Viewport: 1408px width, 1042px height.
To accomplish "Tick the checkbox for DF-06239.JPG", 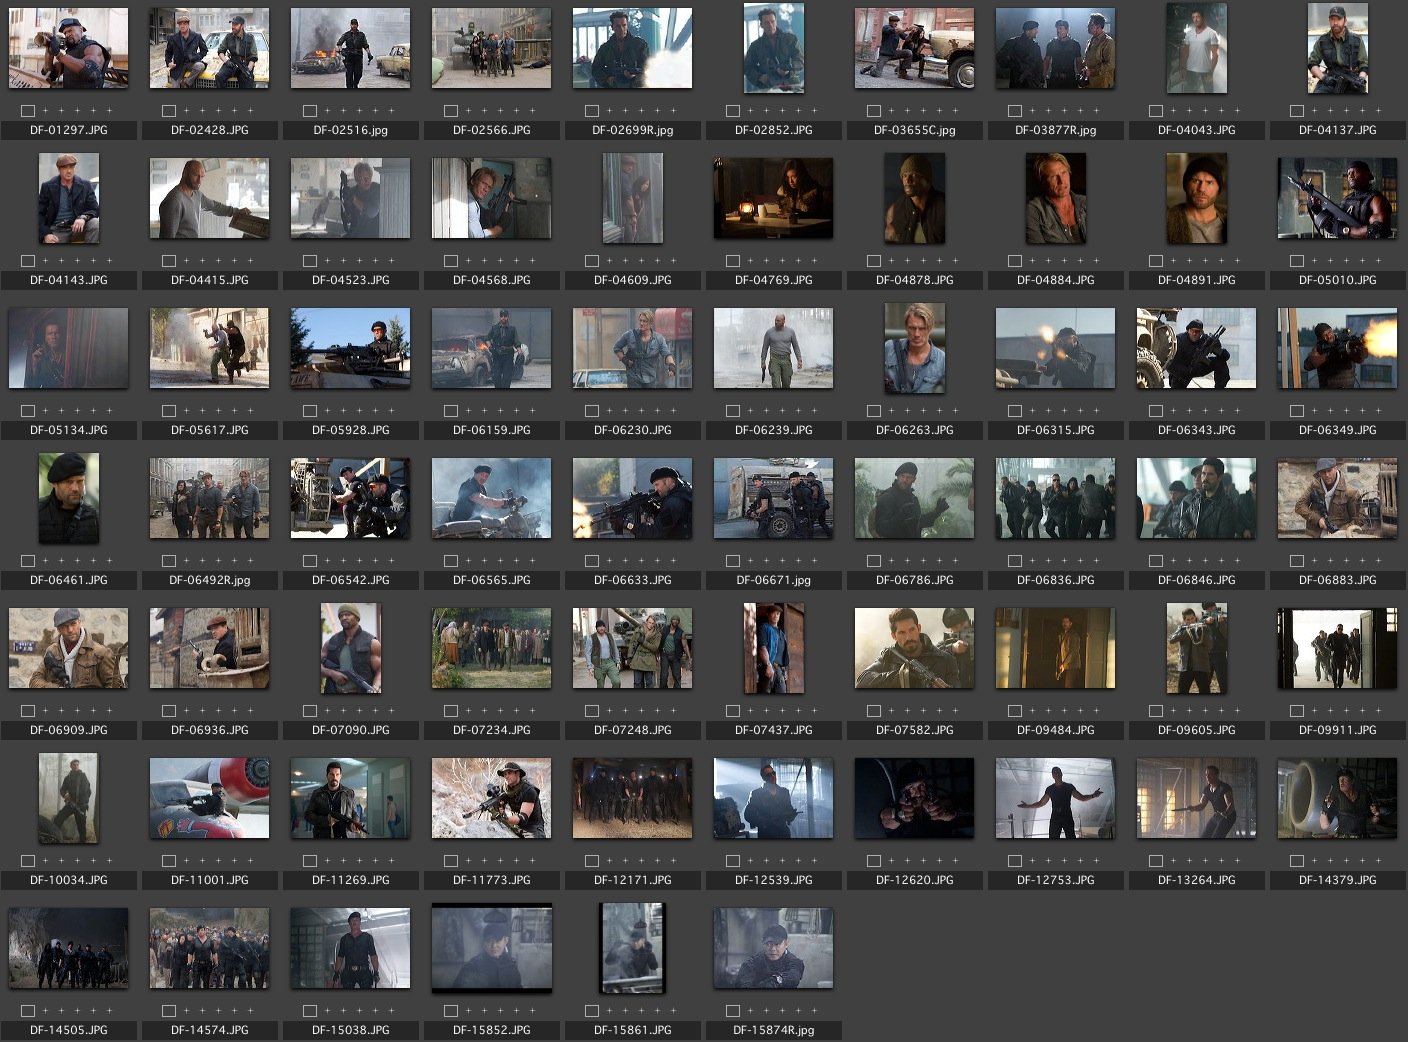I will point(733,411).
